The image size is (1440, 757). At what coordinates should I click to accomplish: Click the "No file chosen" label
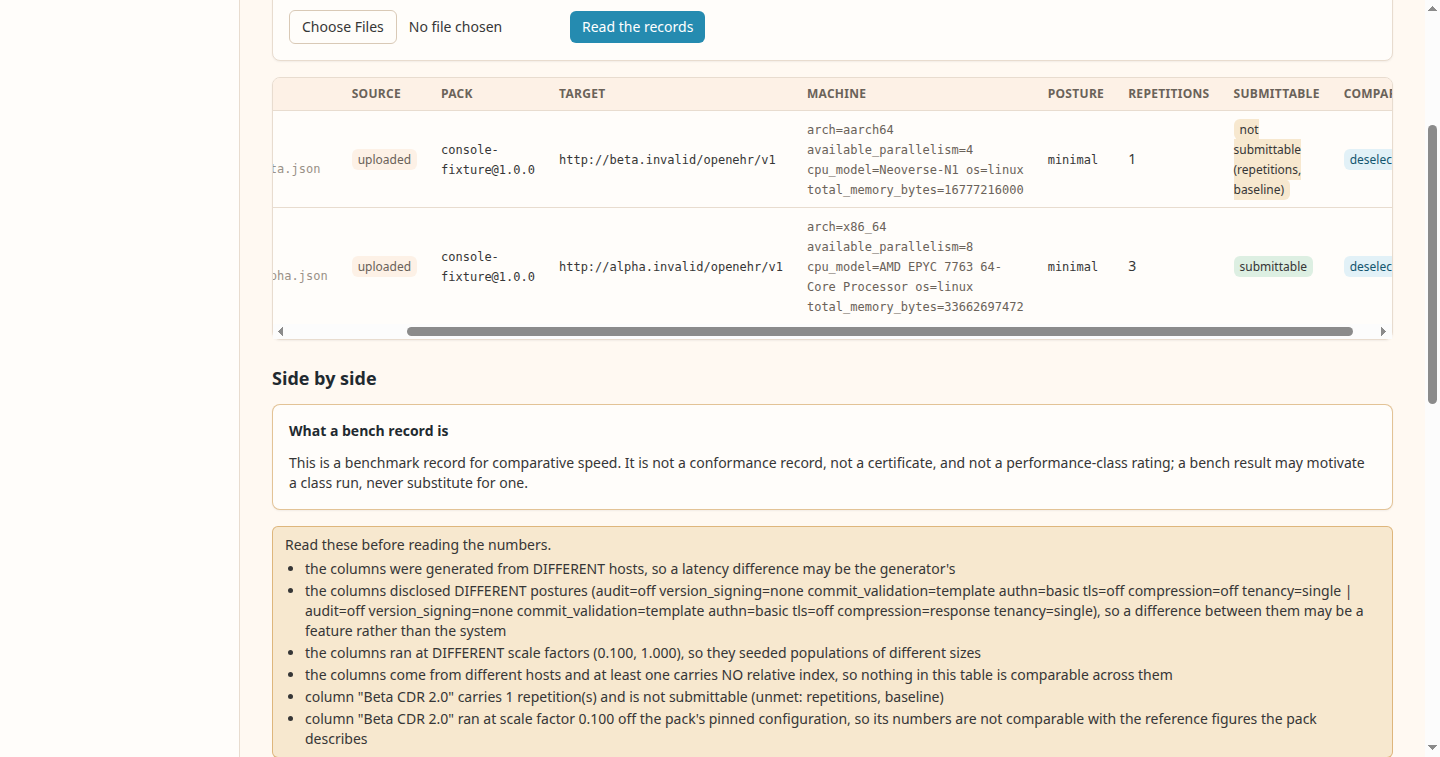[x=455, y=27]
